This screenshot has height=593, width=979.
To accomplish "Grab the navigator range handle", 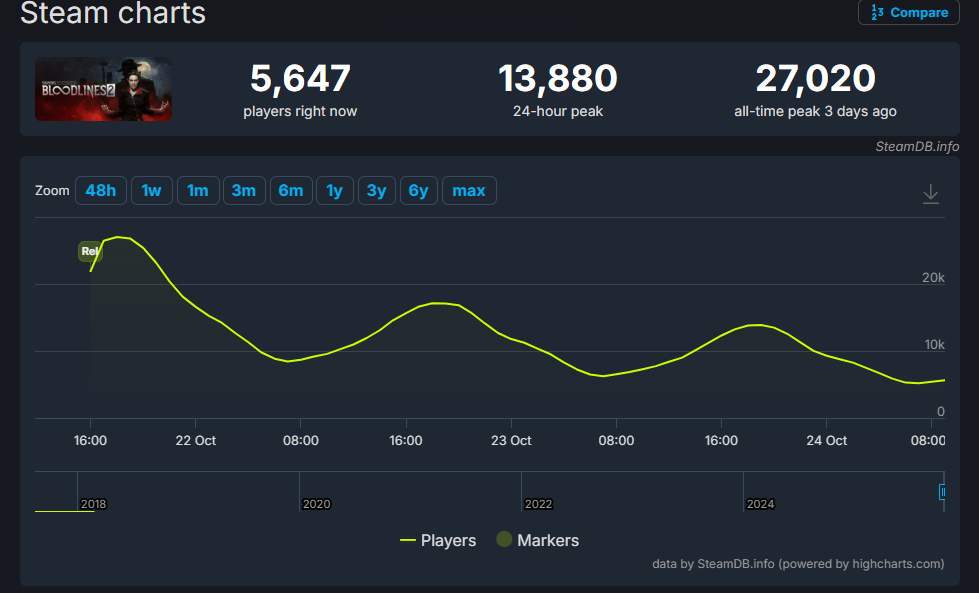I will (942, 492).
